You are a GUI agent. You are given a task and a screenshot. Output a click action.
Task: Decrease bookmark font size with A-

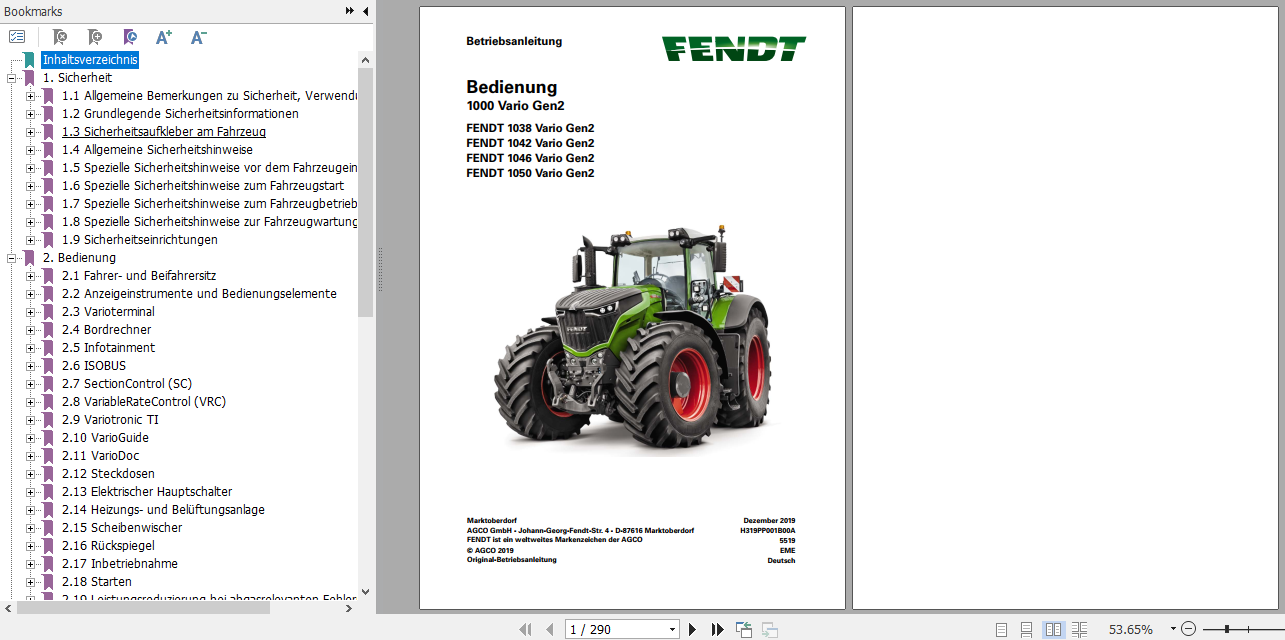198,37
